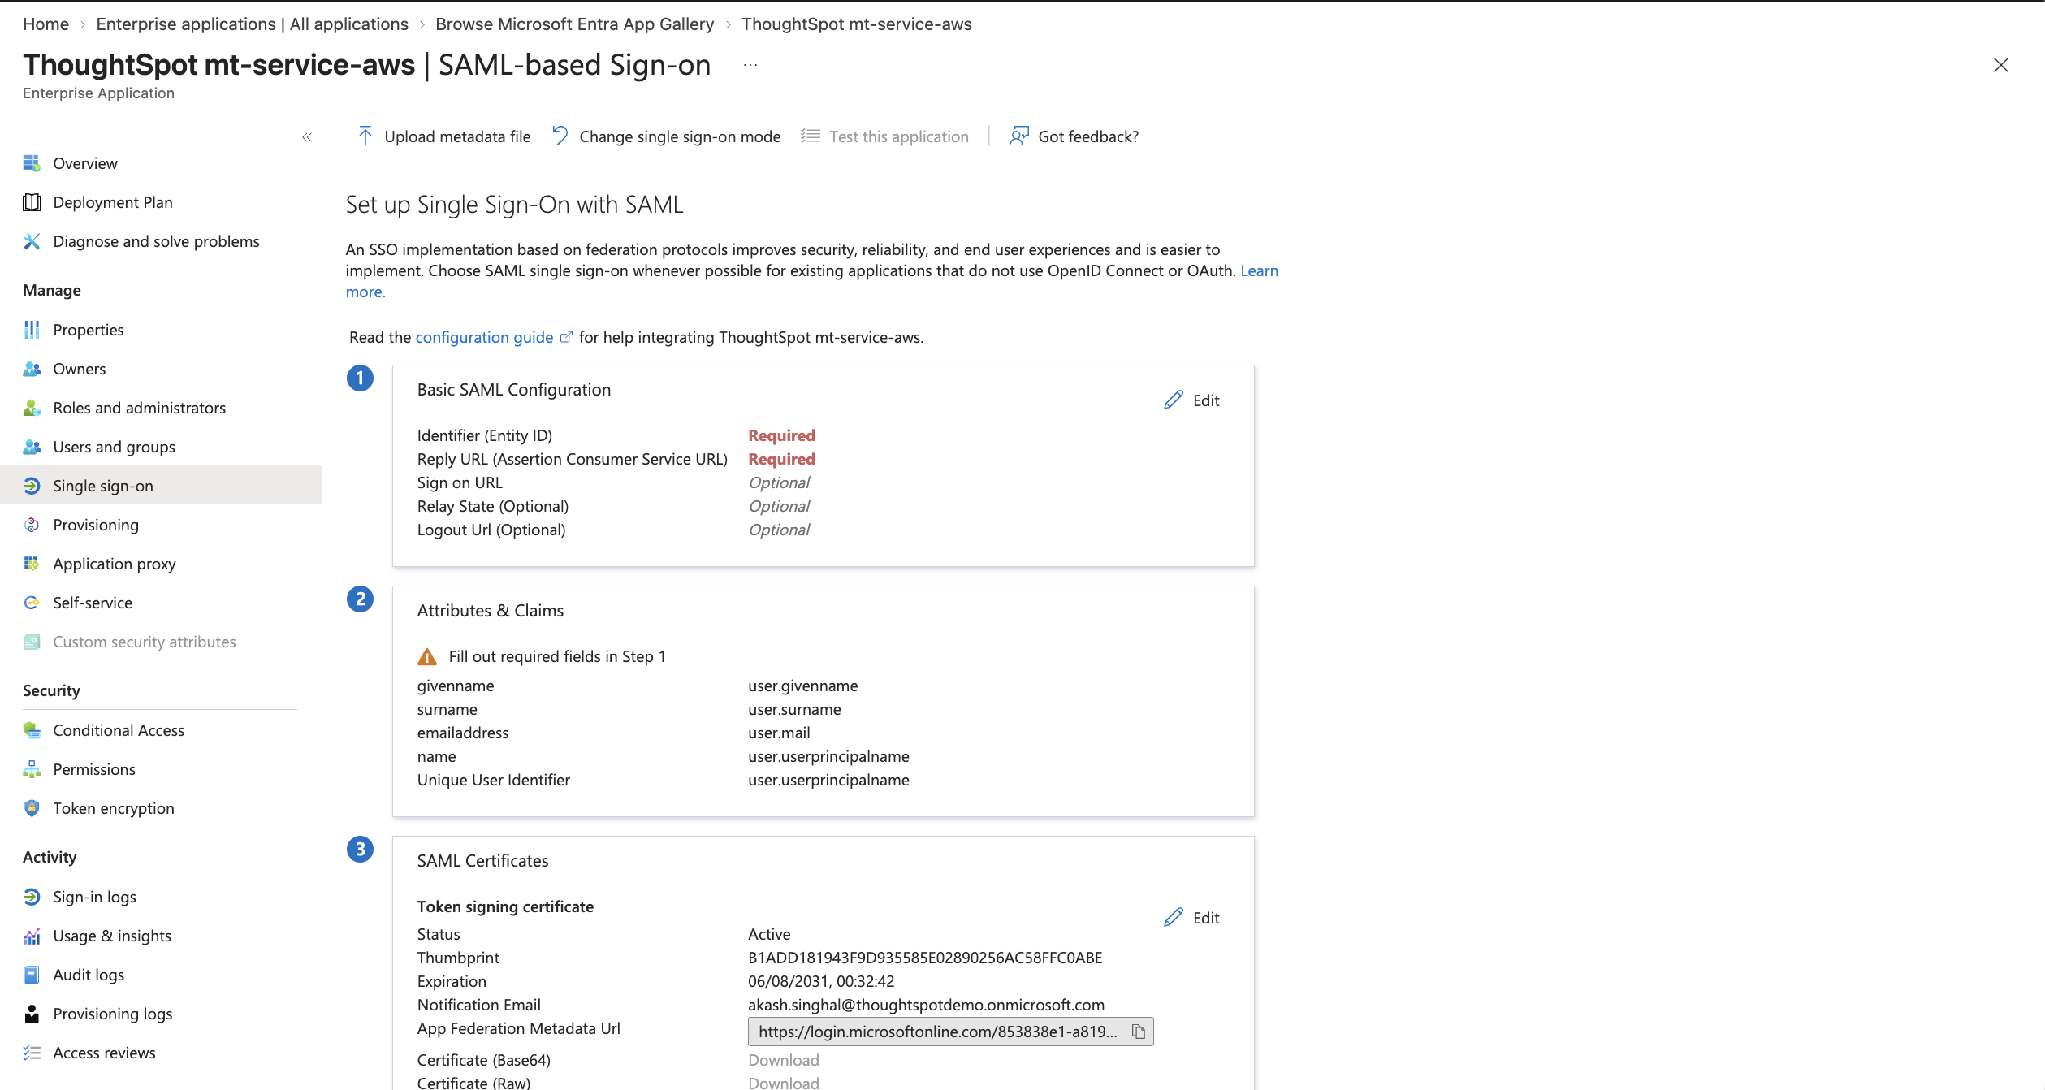Click ThoughtSpot mt-service-aws breadcrumb
The width and height of the screenshot is (2045, 1090).
tap(857, 24)
